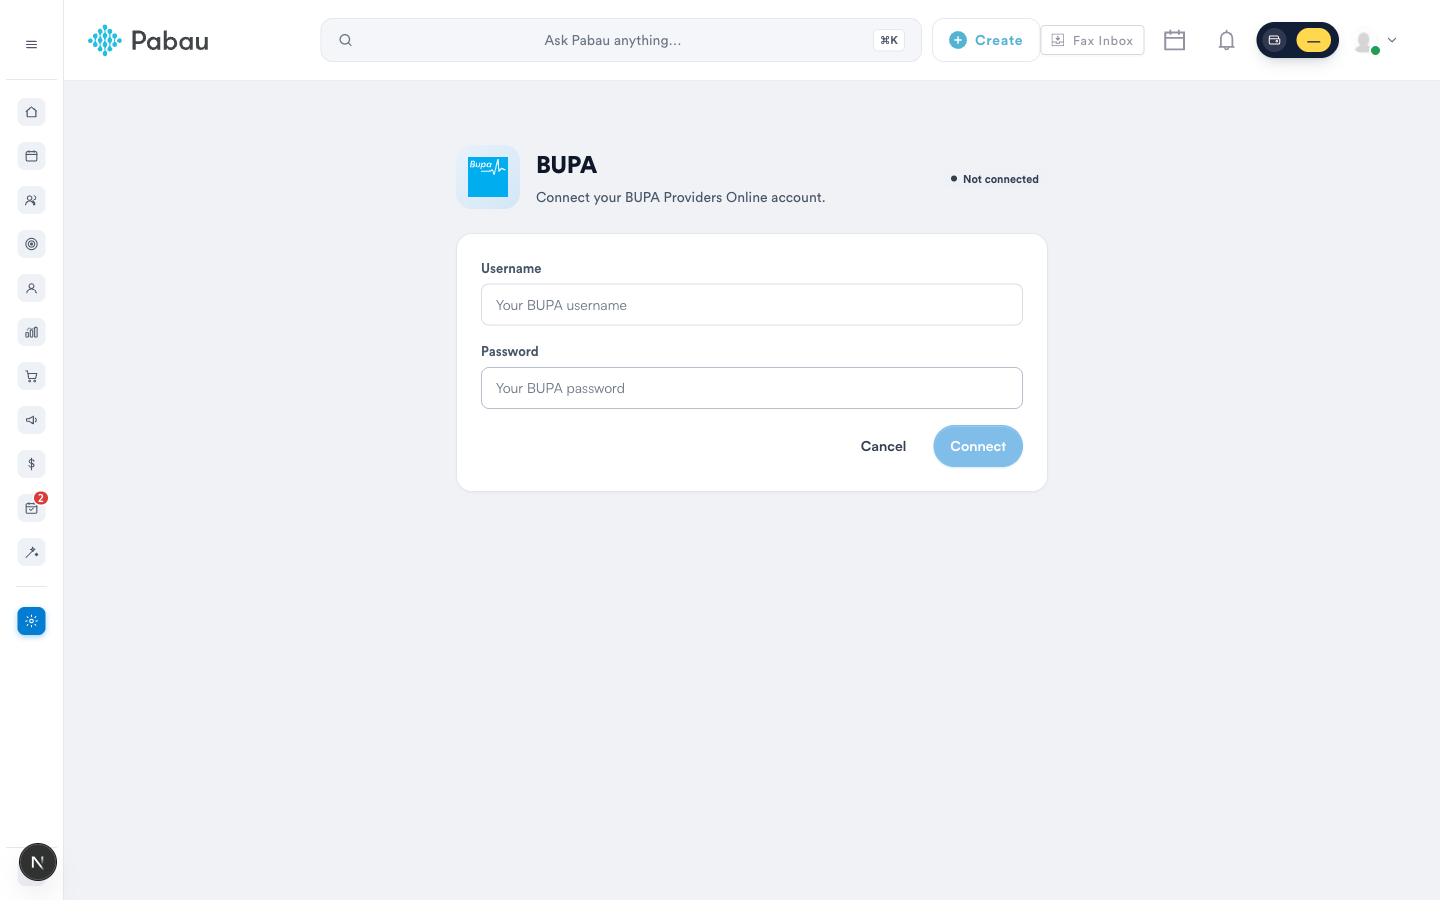1440x900 pixels.
Task: Click the Connect button
Action: [978, 446]
